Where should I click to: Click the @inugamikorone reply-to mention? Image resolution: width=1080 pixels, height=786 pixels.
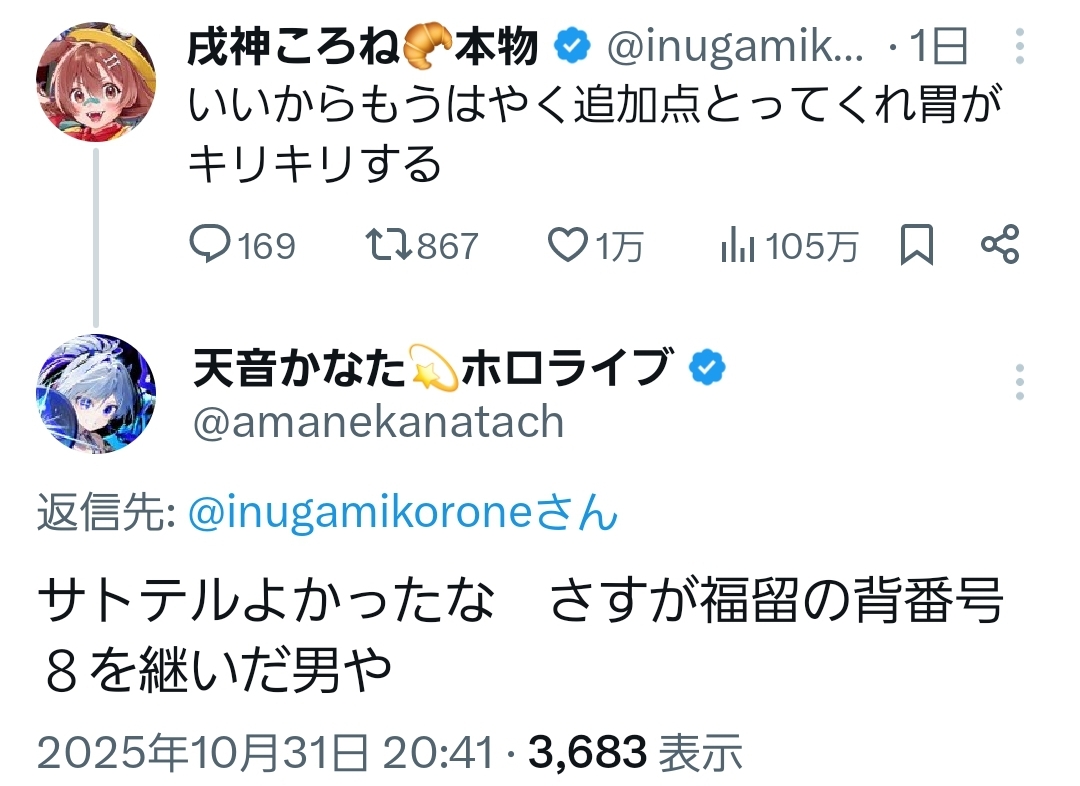[400, 513]
